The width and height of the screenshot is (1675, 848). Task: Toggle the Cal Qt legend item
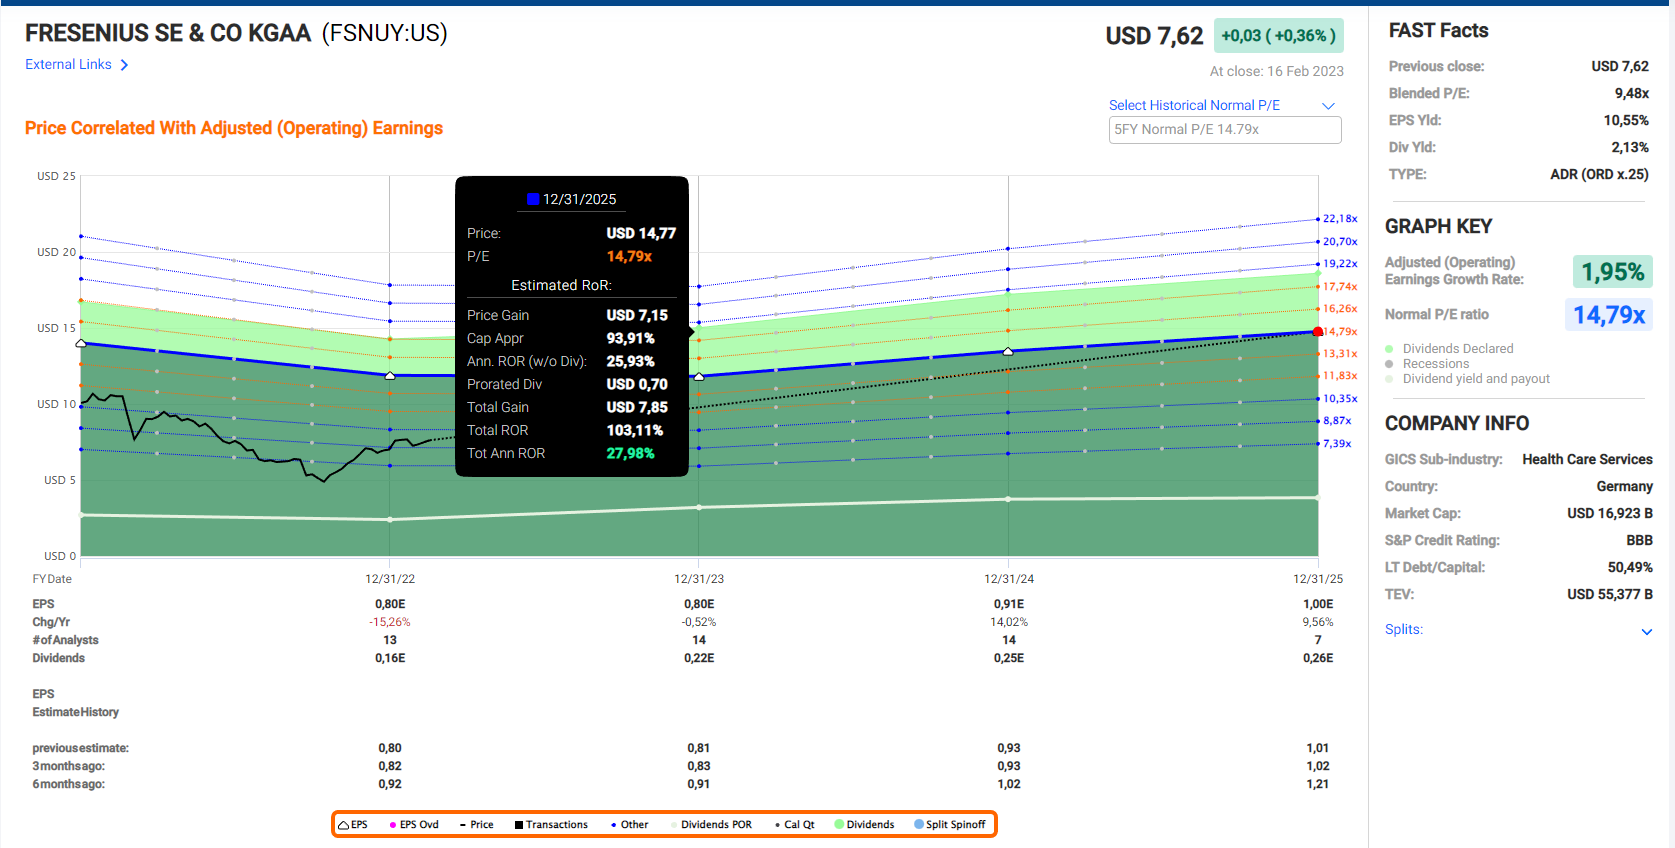pos(777,825)
